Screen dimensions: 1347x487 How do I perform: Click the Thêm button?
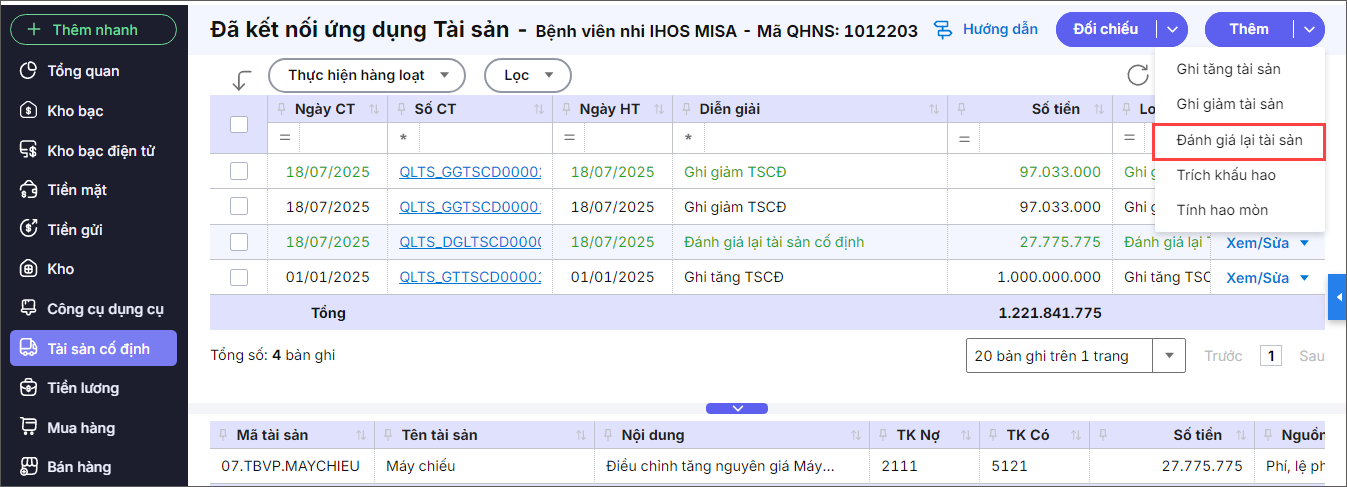click(x=1249, y=30)
